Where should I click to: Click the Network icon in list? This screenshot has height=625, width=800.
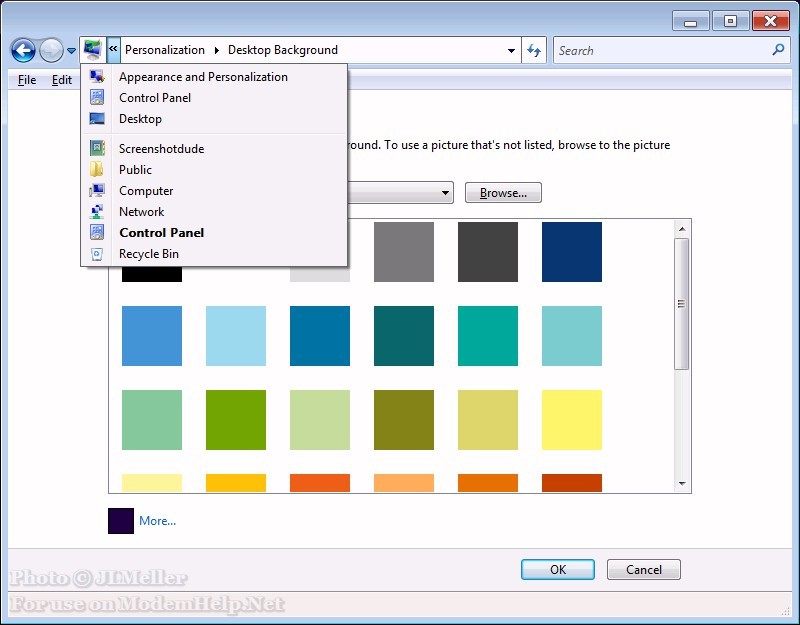(96, 211)
